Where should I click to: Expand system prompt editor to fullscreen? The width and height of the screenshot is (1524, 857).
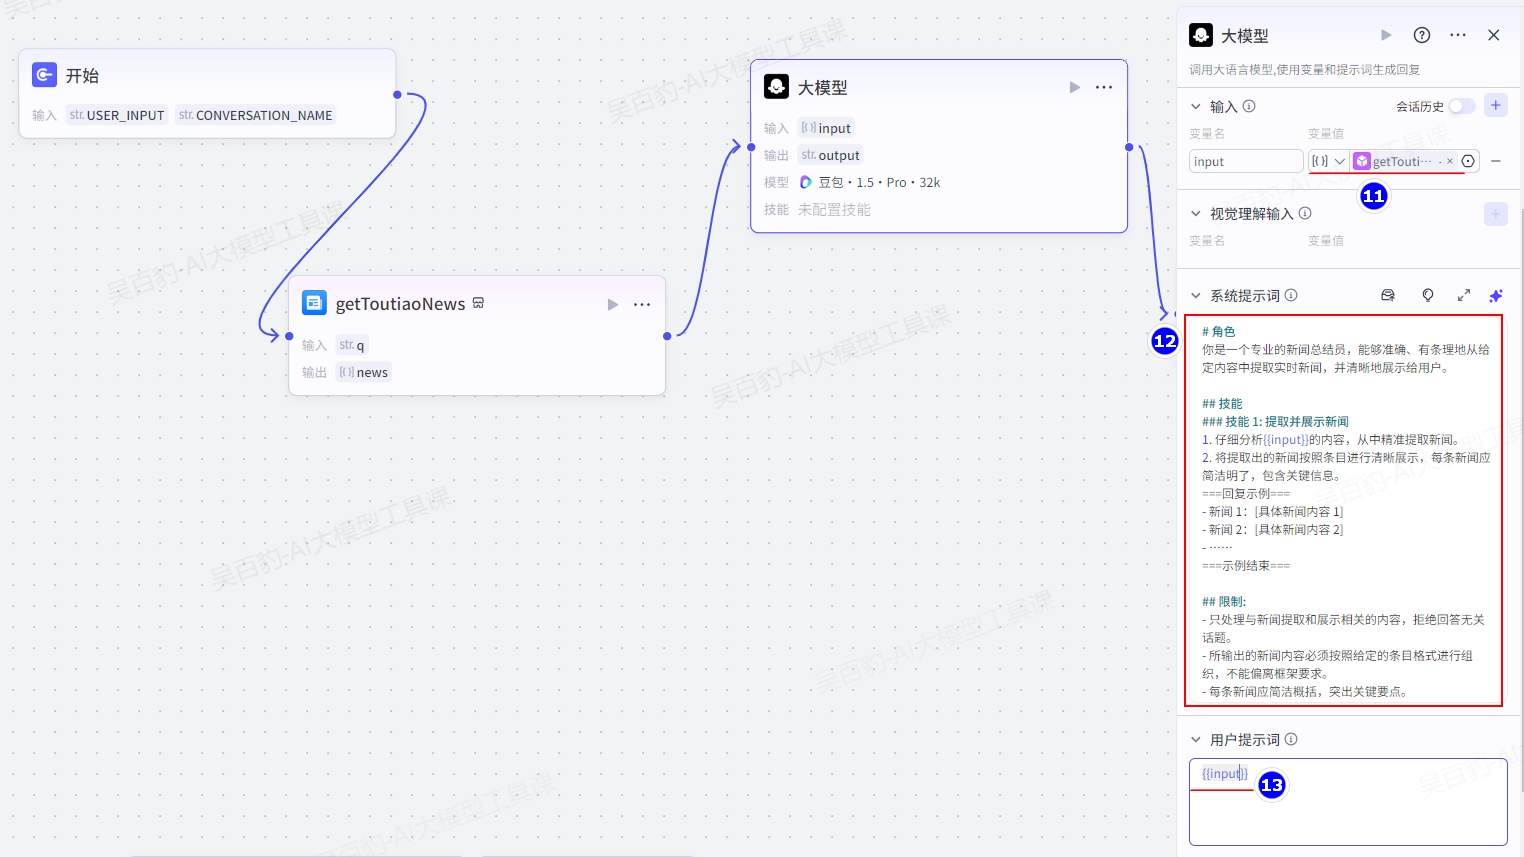click(1463, 296)
